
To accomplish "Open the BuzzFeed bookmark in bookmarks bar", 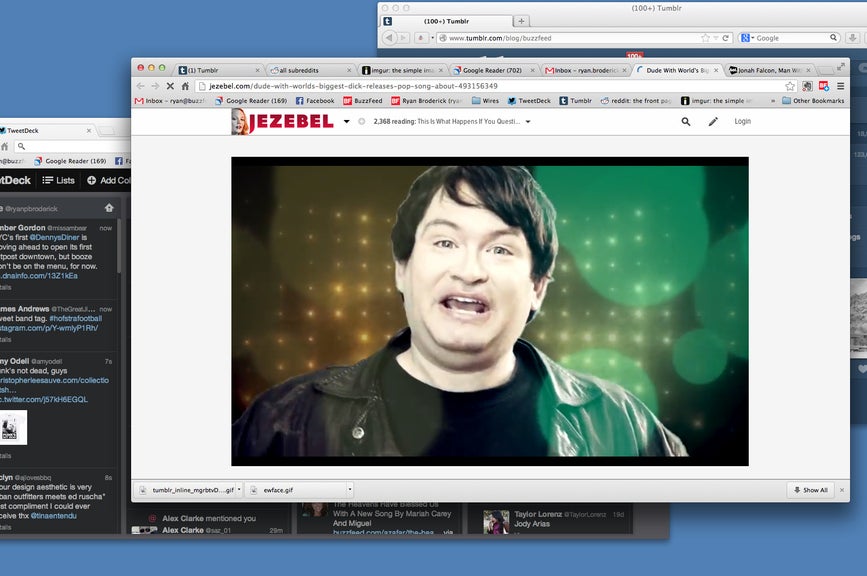I will click(x=362, y=101).
